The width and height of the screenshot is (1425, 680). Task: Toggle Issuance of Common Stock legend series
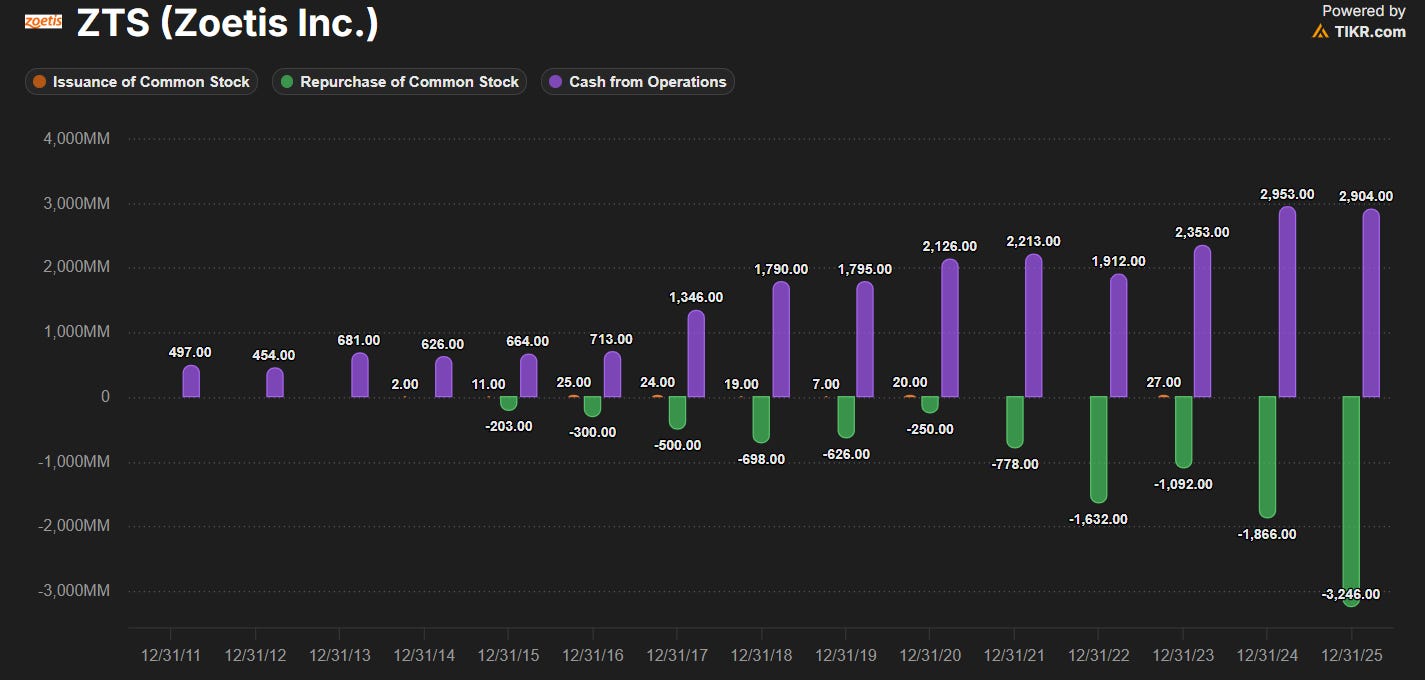point(141,82)
